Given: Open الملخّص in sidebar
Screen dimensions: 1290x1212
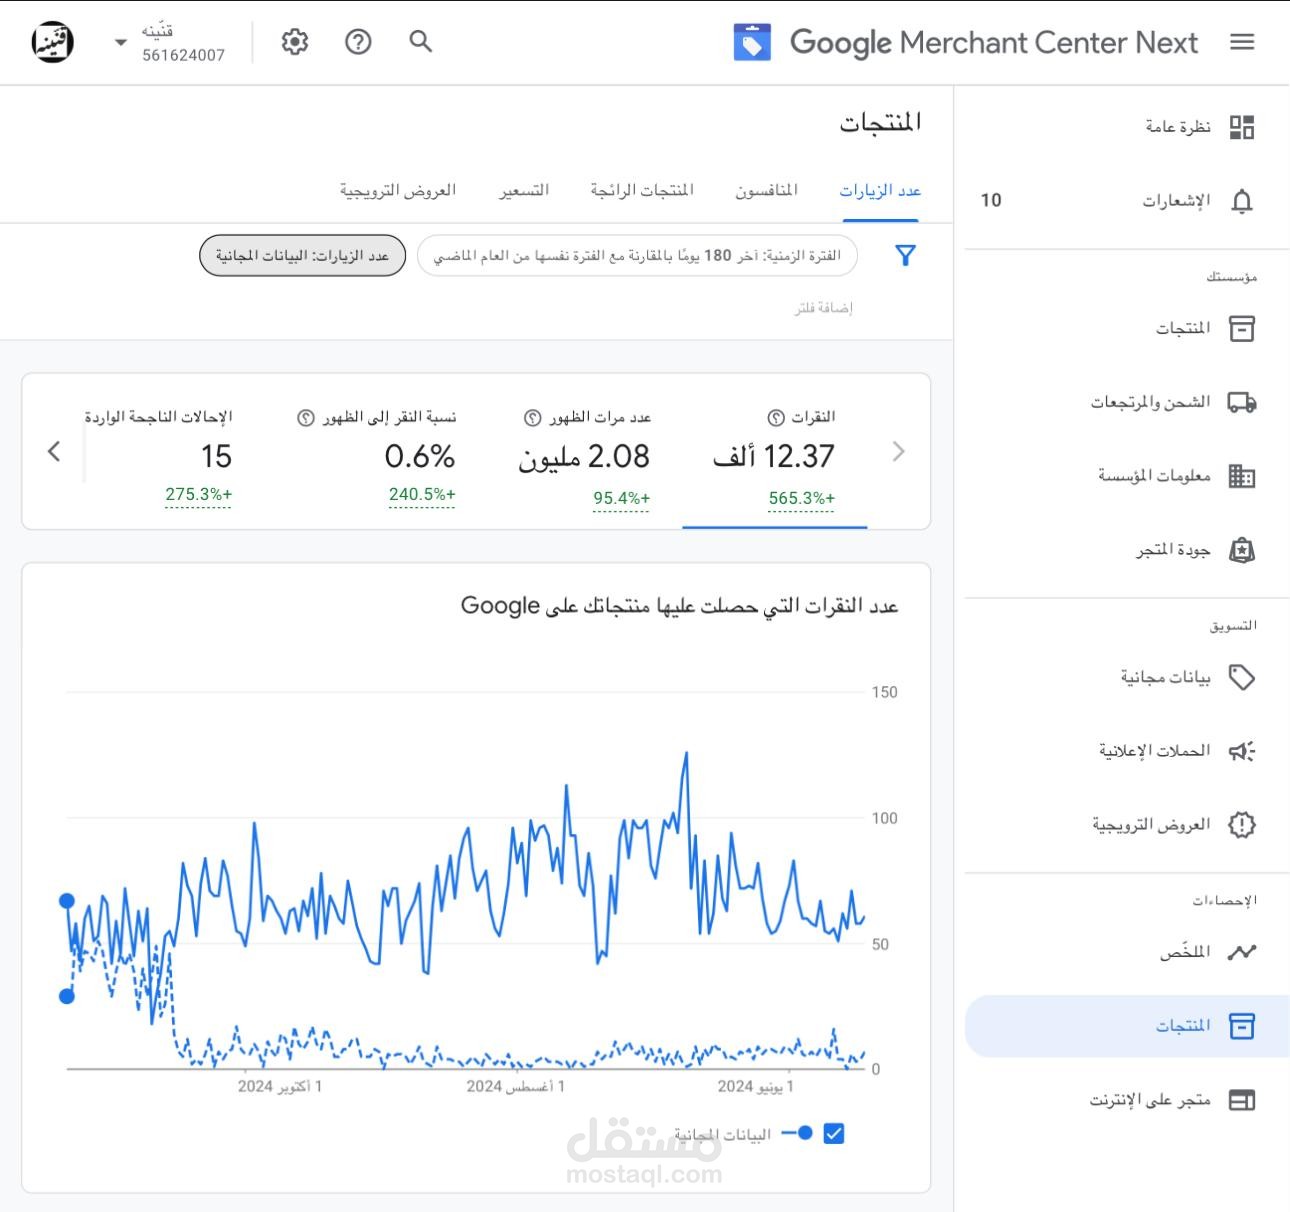Looking at the screenshot, I should pos(1185,952).
